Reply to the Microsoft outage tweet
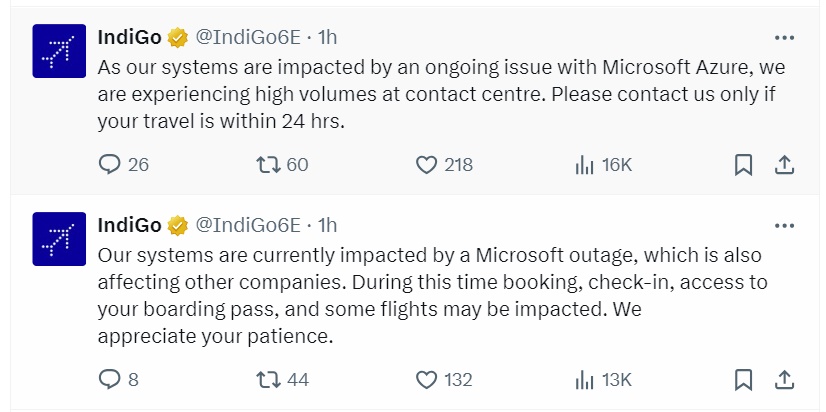826x412 pixels. (110, 380)
